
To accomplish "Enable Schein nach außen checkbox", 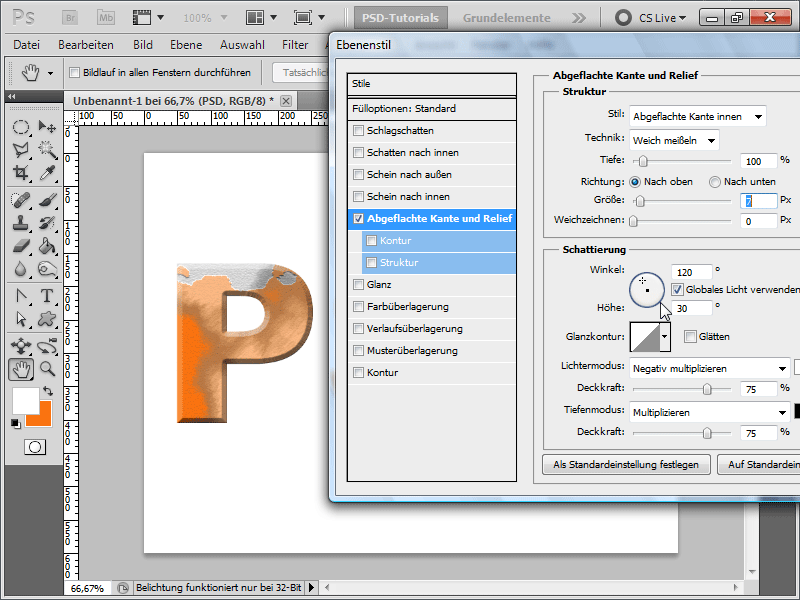I will tap(358, 174).
